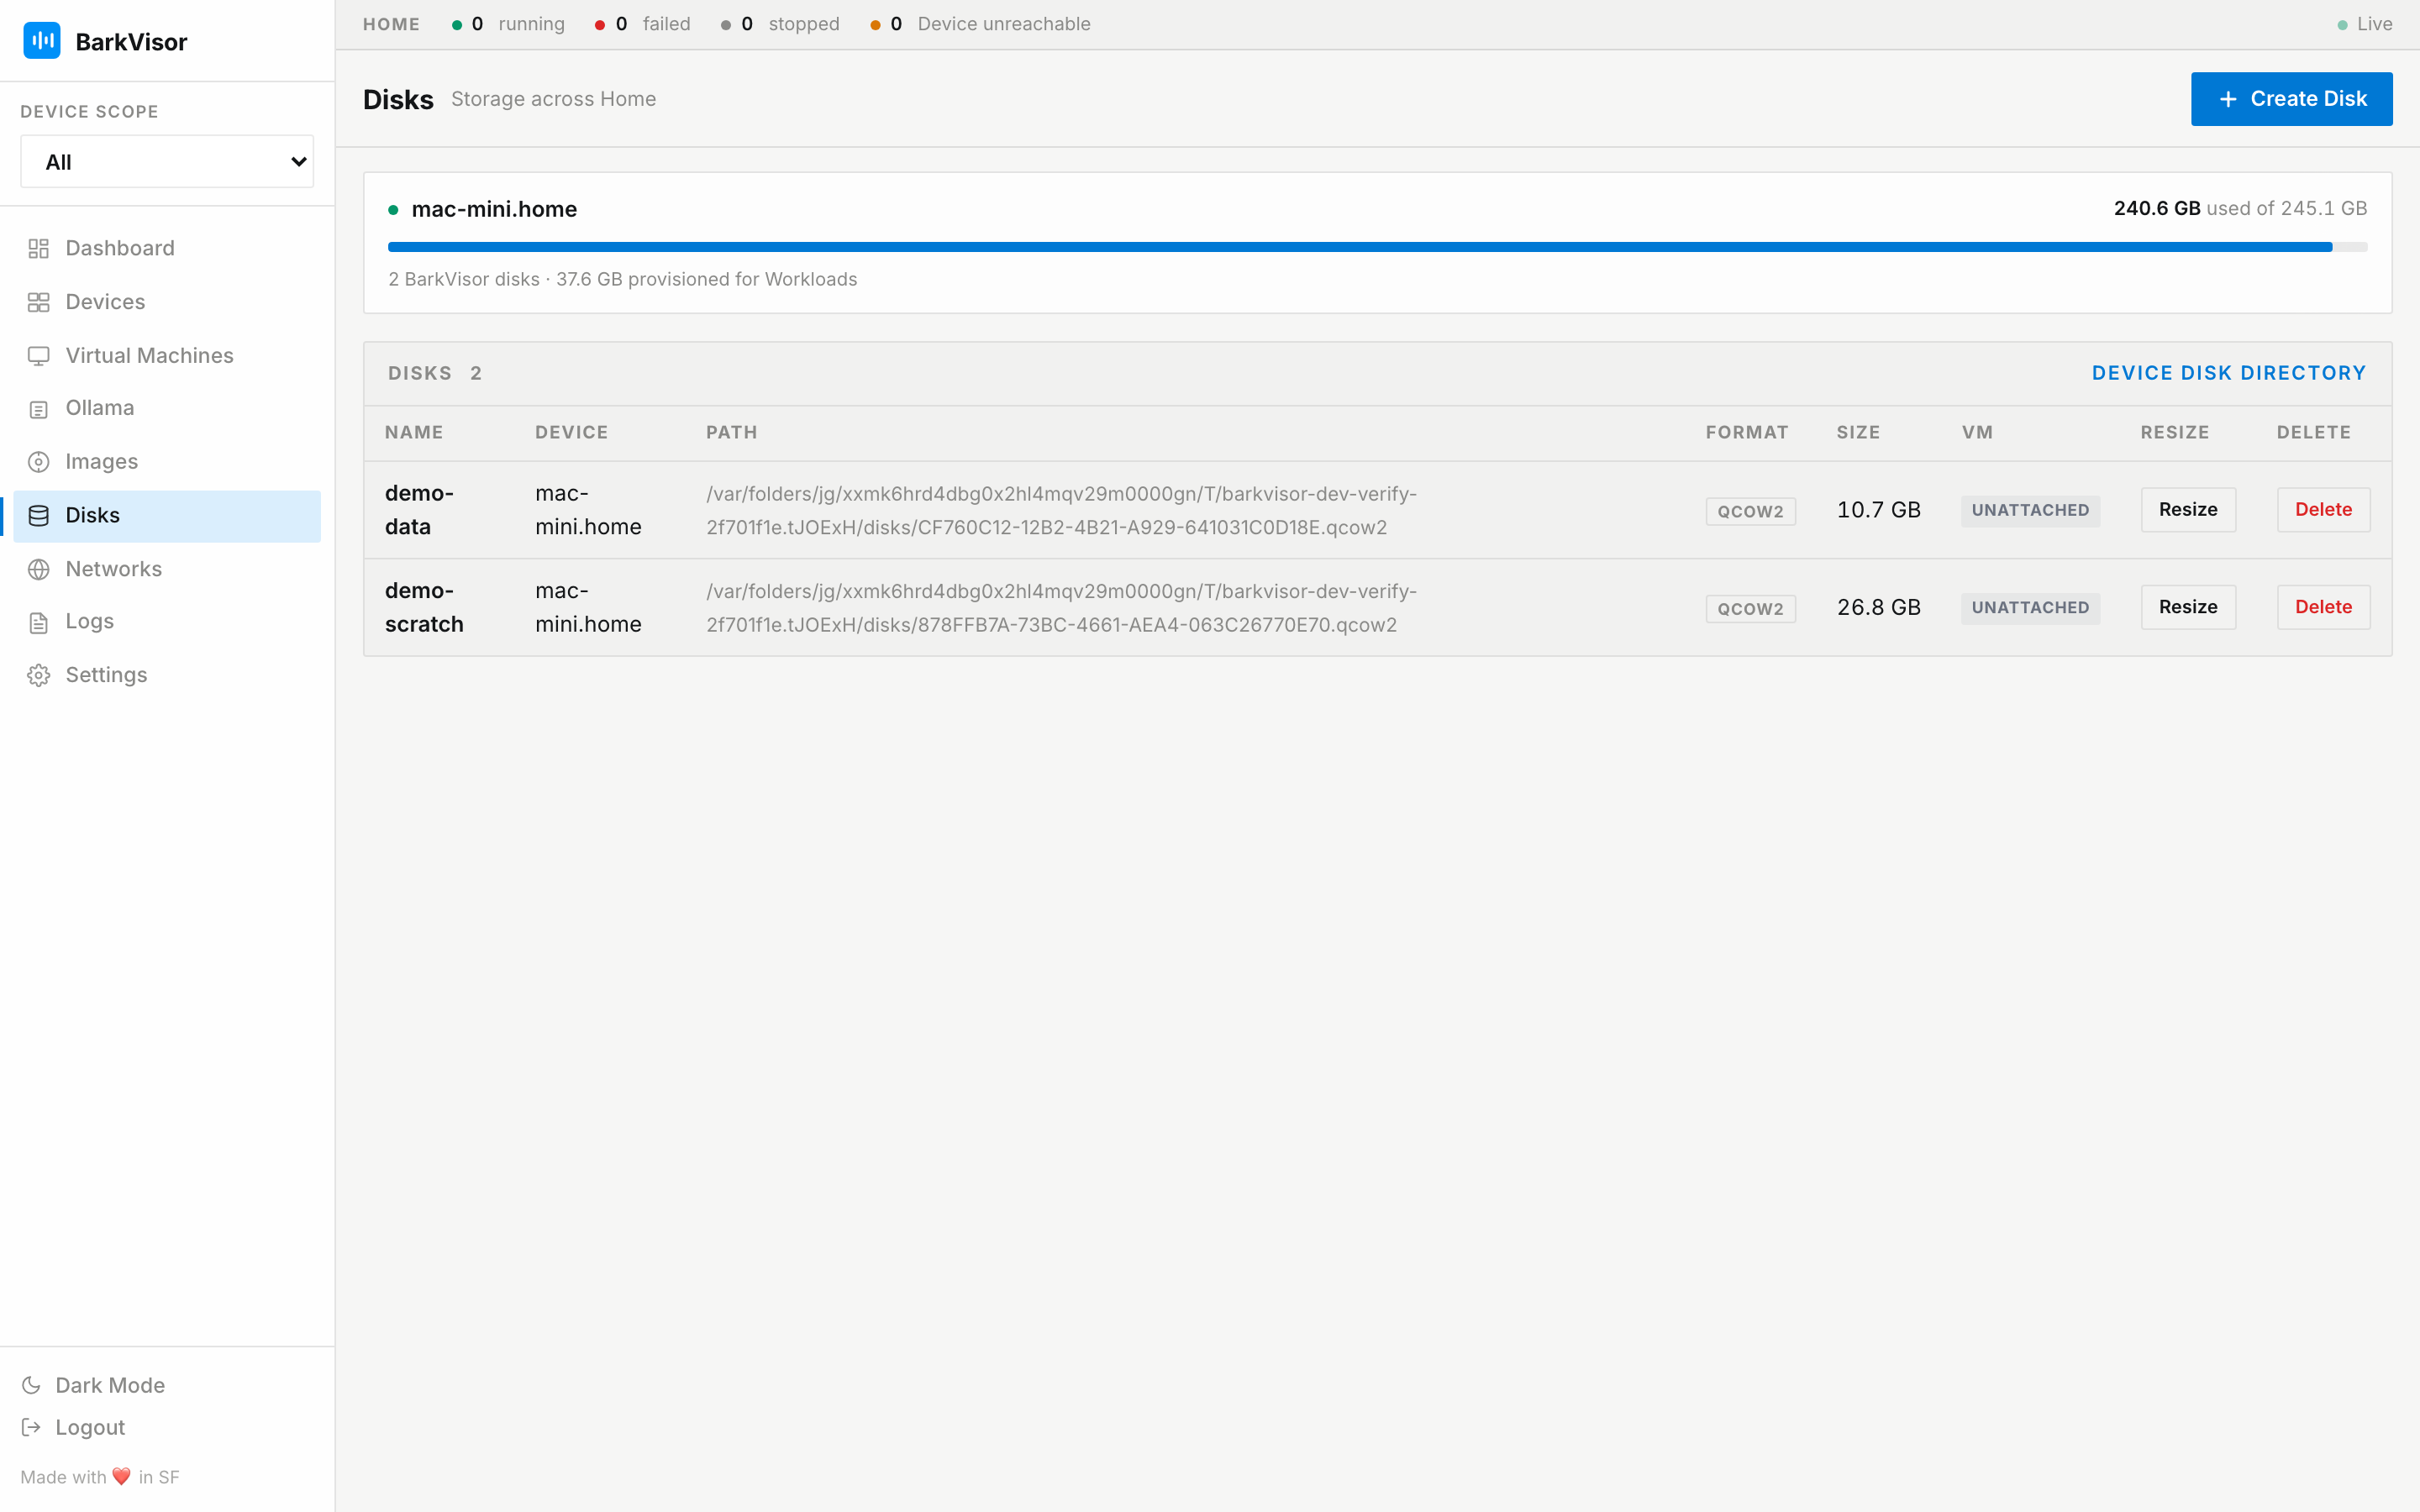Open Settings from the sidebar
2420x1512 pixels.
pos(167,675)
